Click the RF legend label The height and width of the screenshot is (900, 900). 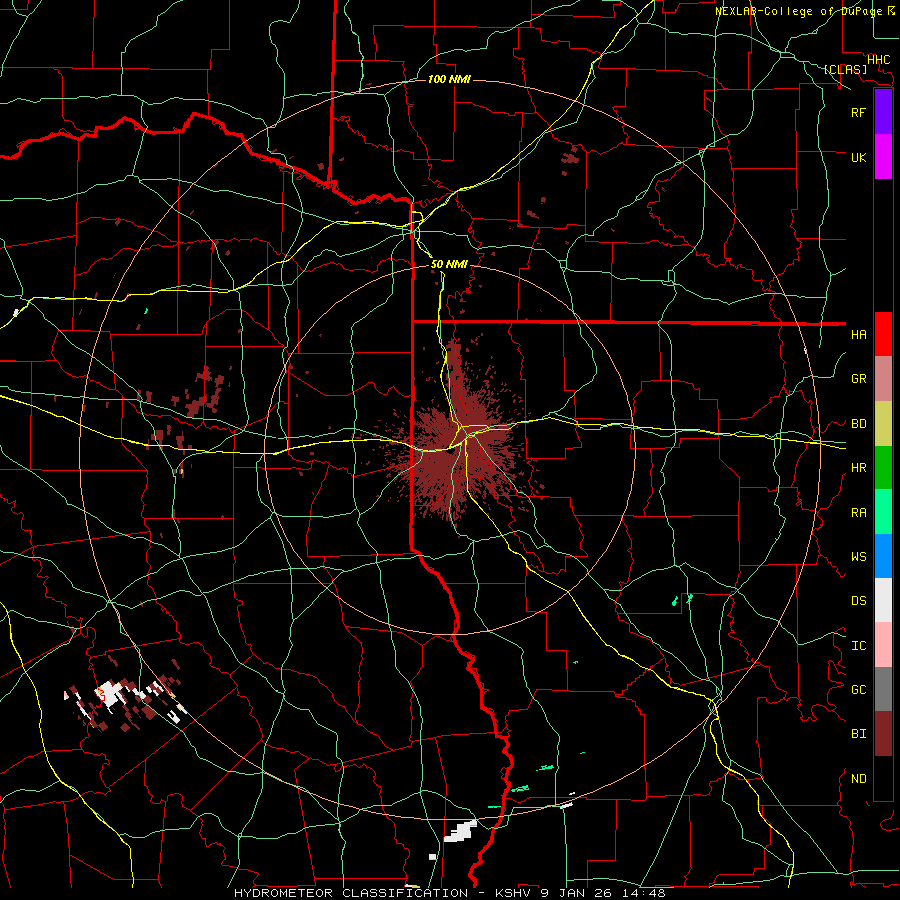(858, 112)
